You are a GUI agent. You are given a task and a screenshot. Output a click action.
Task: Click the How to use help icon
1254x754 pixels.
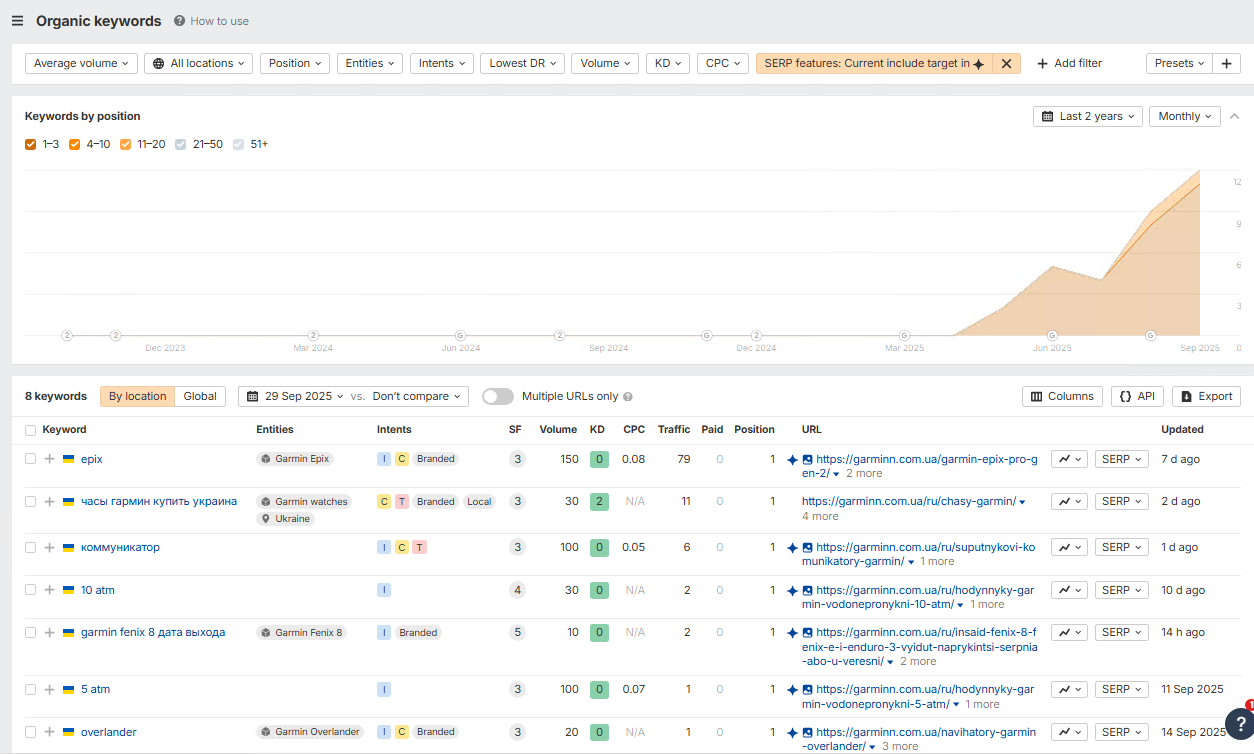pyautogui.click(x=179, y=21)
